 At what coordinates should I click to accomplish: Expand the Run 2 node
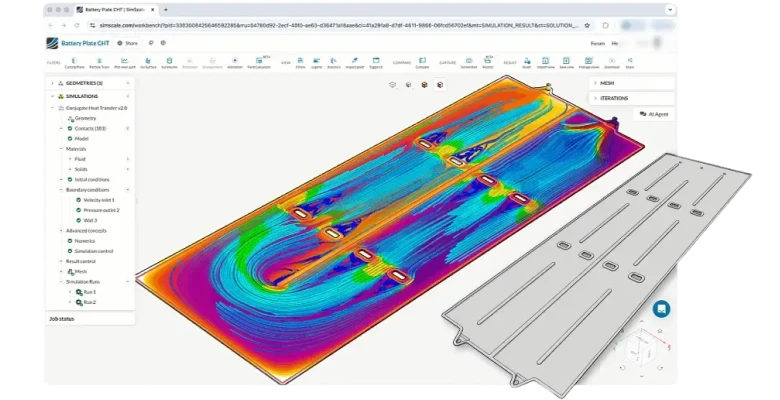tap(70, 302)
